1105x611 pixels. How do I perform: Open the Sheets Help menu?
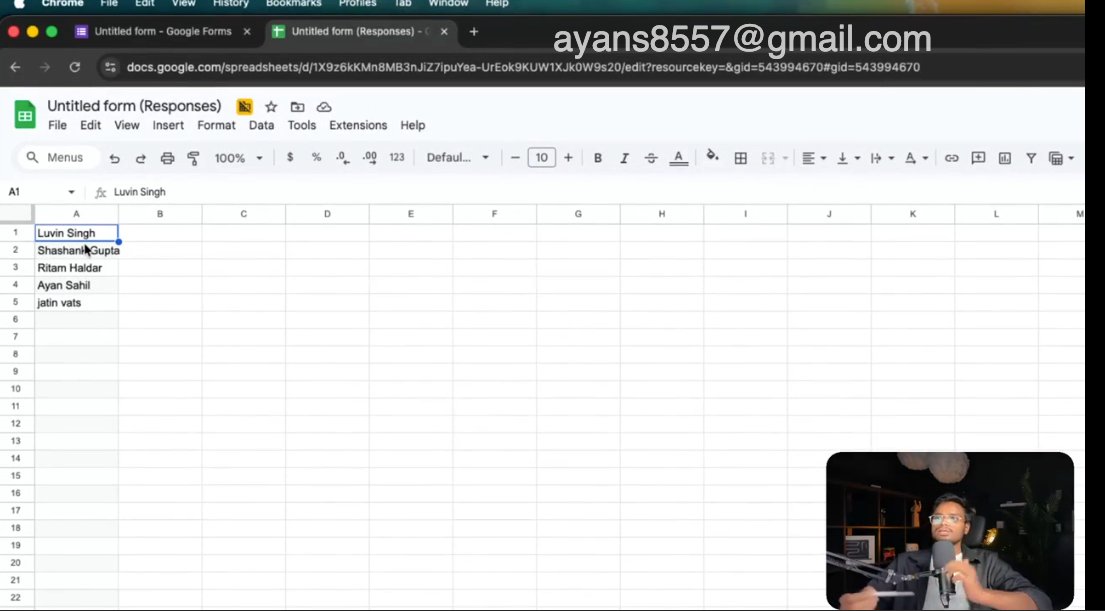click(x=413, y=125)
